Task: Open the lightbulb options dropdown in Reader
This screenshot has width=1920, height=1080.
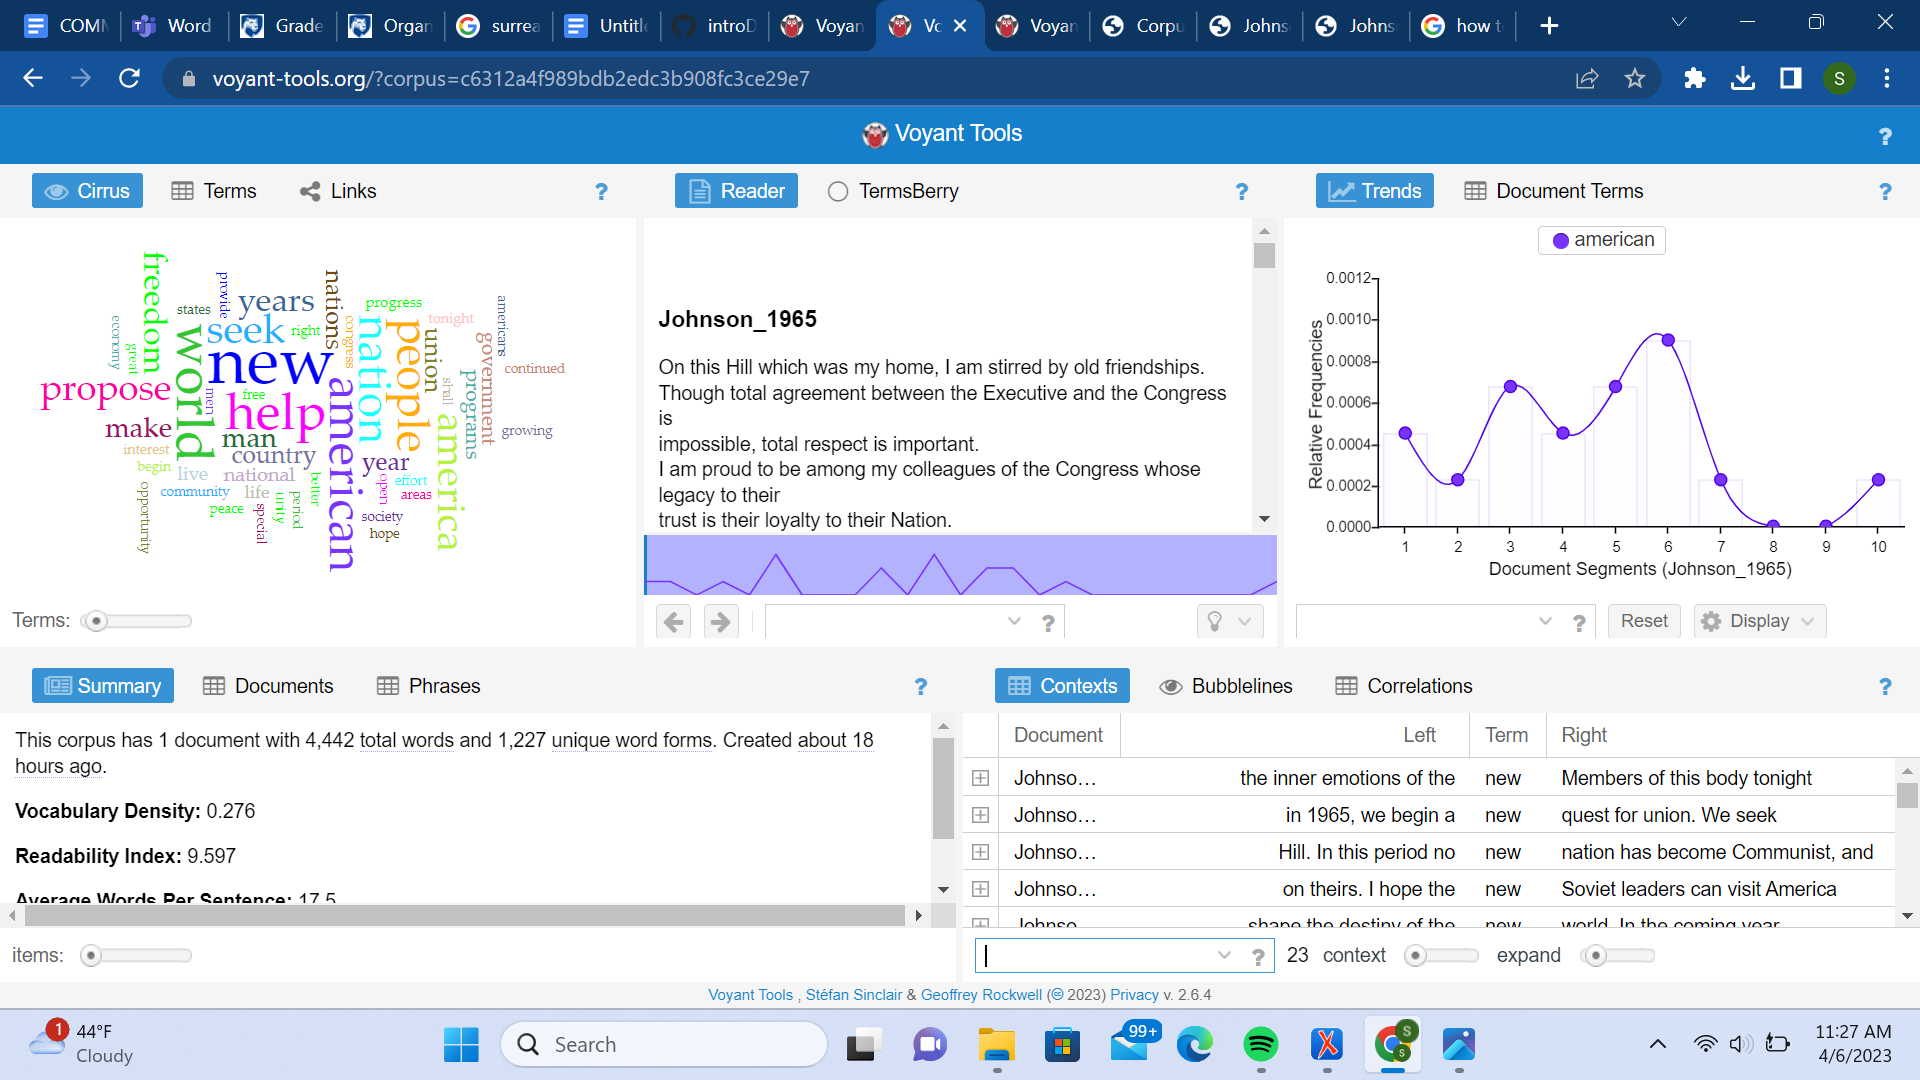Action: pyautogui.click(x=1230, y=621)
